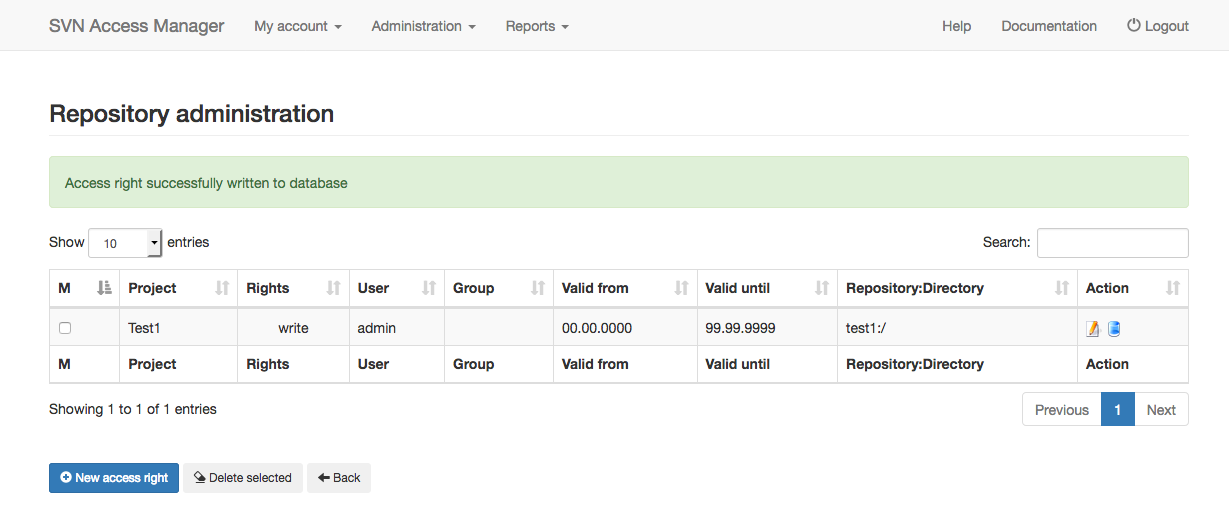This screenshot has height=512, width=1229.
Task: Expand the My account menu
Action: (298, 26)
